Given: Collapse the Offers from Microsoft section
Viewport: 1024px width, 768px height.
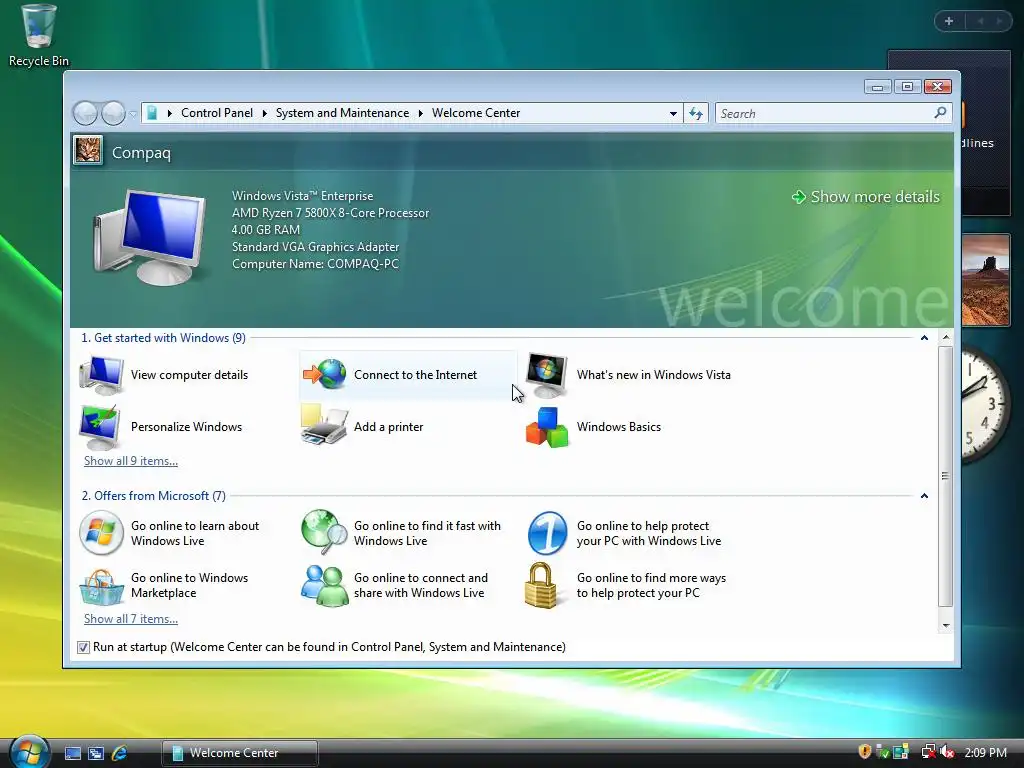Looking at the screenshot, I should [x=924, y=496].
